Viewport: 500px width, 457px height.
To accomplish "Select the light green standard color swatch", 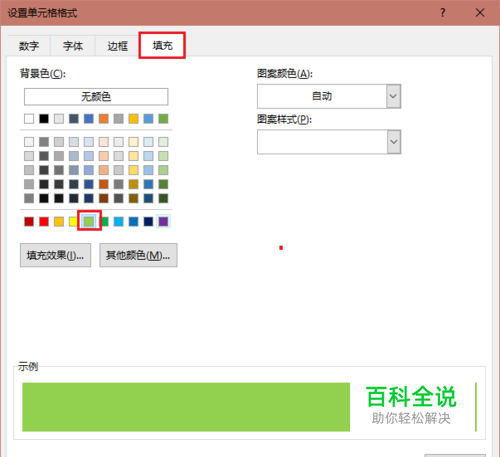I will [89, 221].
